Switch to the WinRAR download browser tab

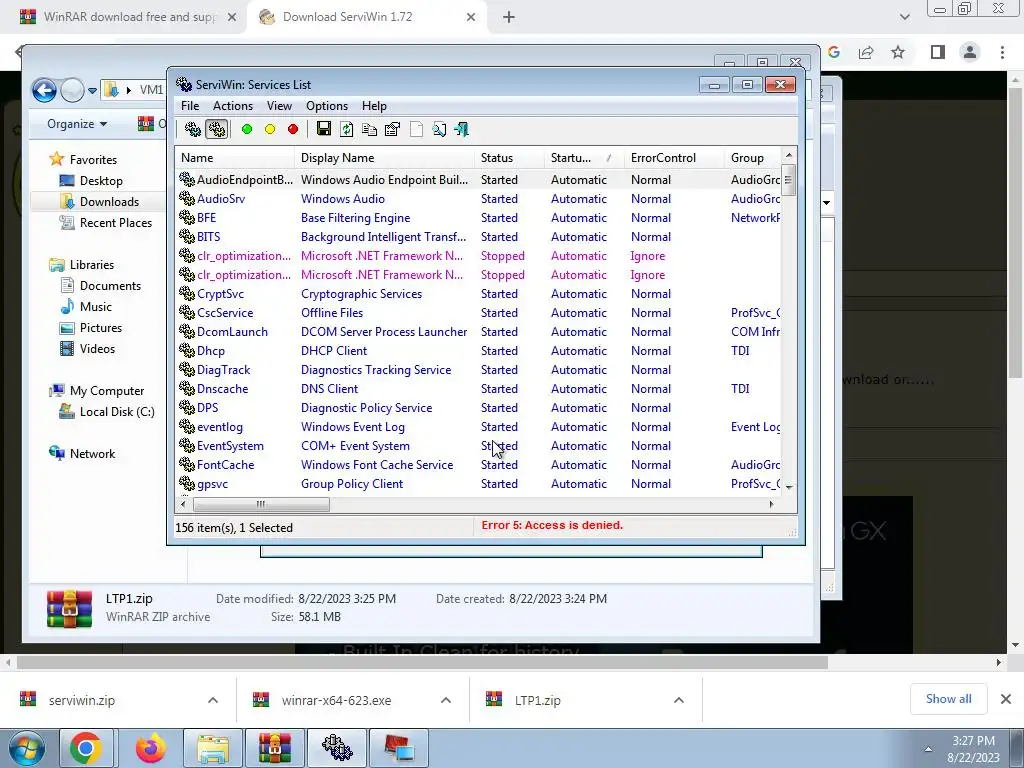click(x=127, y=17)
